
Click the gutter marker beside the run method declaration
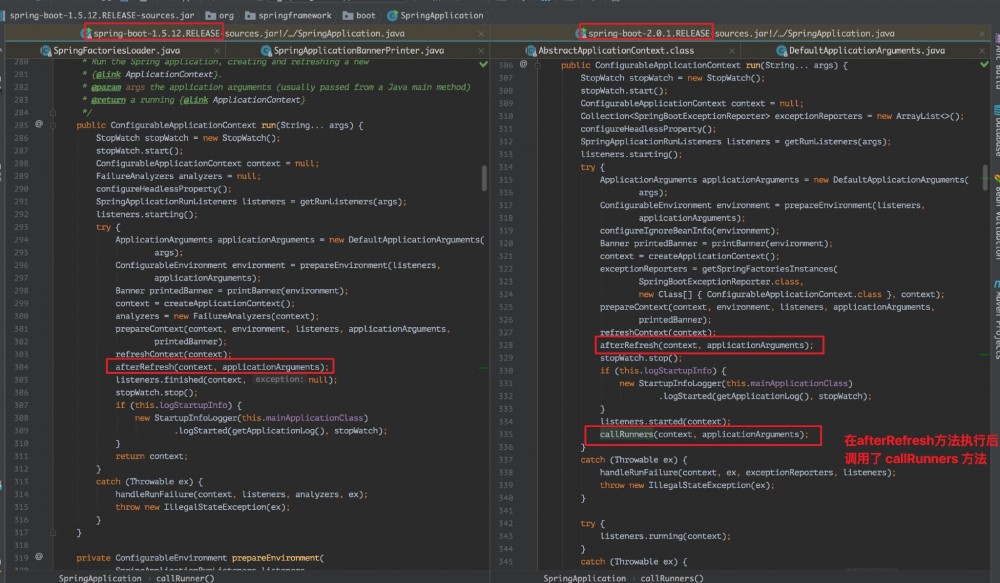tap(39, 124)
